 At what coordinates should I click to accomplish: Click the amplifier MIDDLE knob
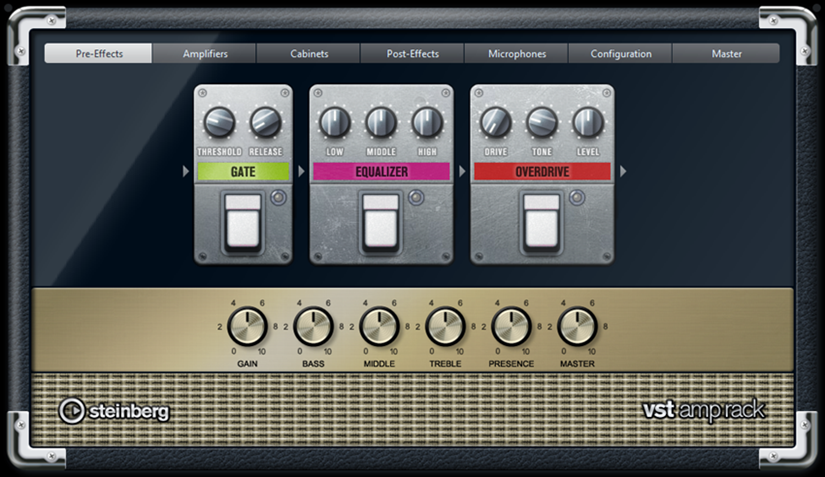click(379, 326)
